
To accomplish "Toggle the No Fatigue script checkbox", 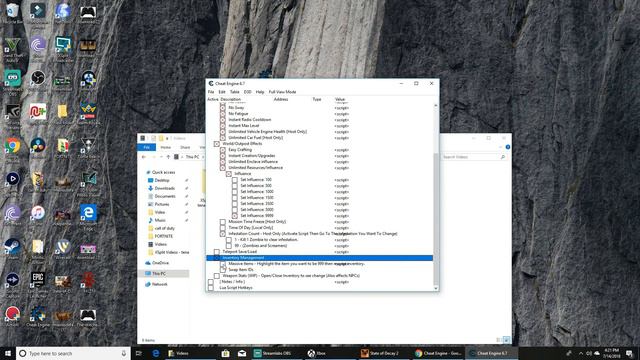I will [x=223, y=114].
